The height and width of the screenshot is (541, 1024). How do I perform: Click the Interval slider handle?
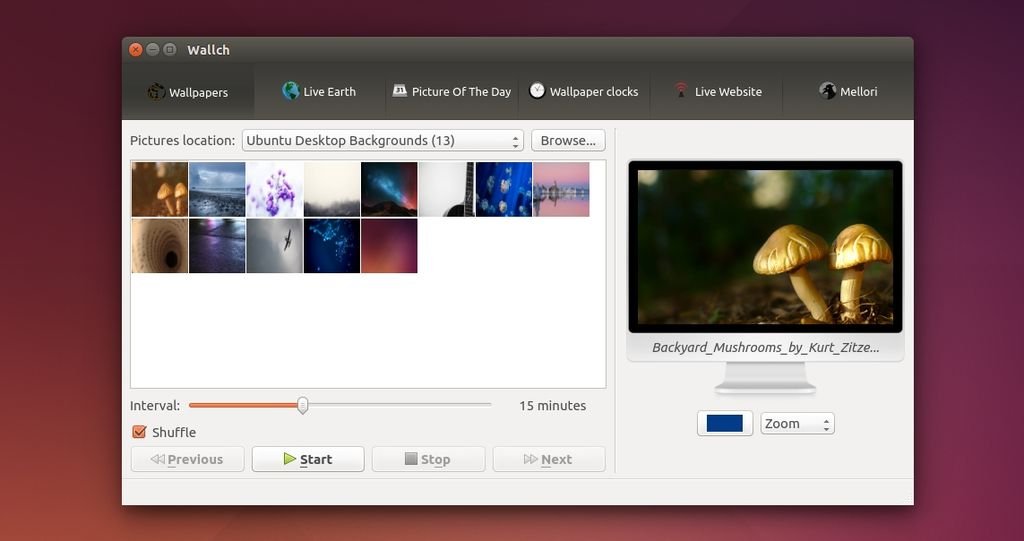click(302, 405)
